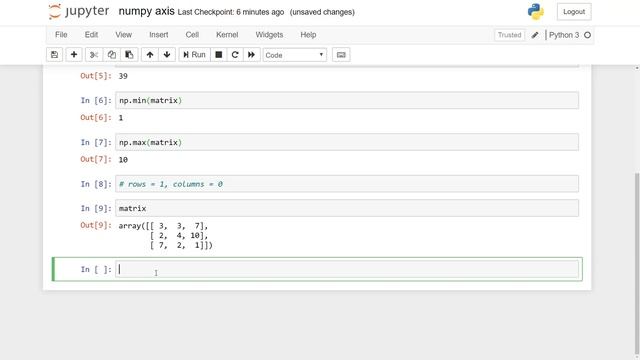Viewport: 640px width, 360px height.
Task: Click inside the np.max(matrix) cell
Action: [347, 142]
